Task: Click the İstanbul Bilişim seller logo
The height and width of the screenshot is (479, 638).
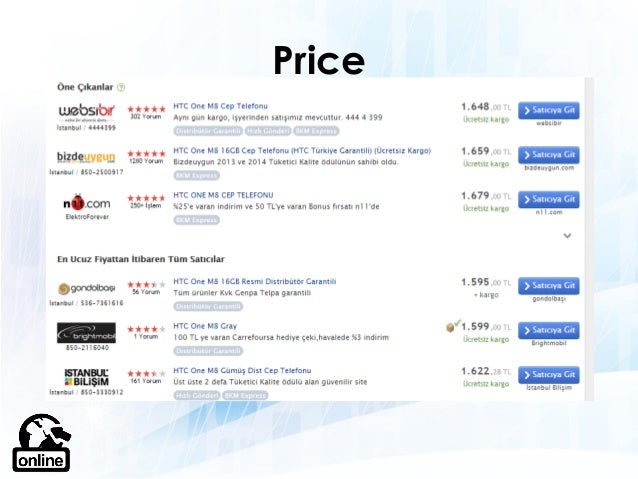Action: pos(86,377)
